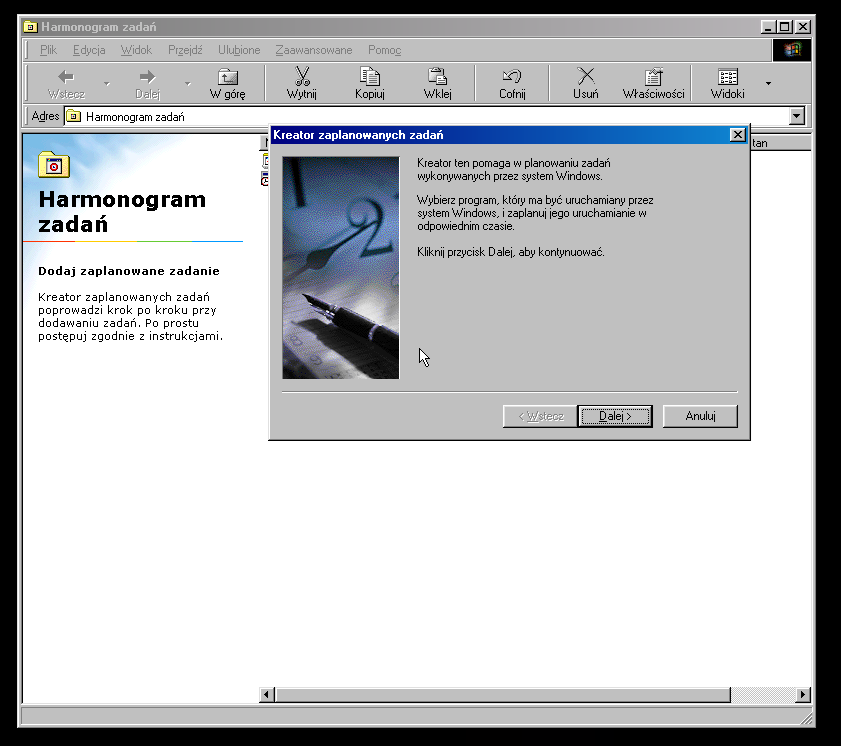Click the Harmonogram zadań title bar icon
The height and width of the screenshot is (746, 841).
31,27
